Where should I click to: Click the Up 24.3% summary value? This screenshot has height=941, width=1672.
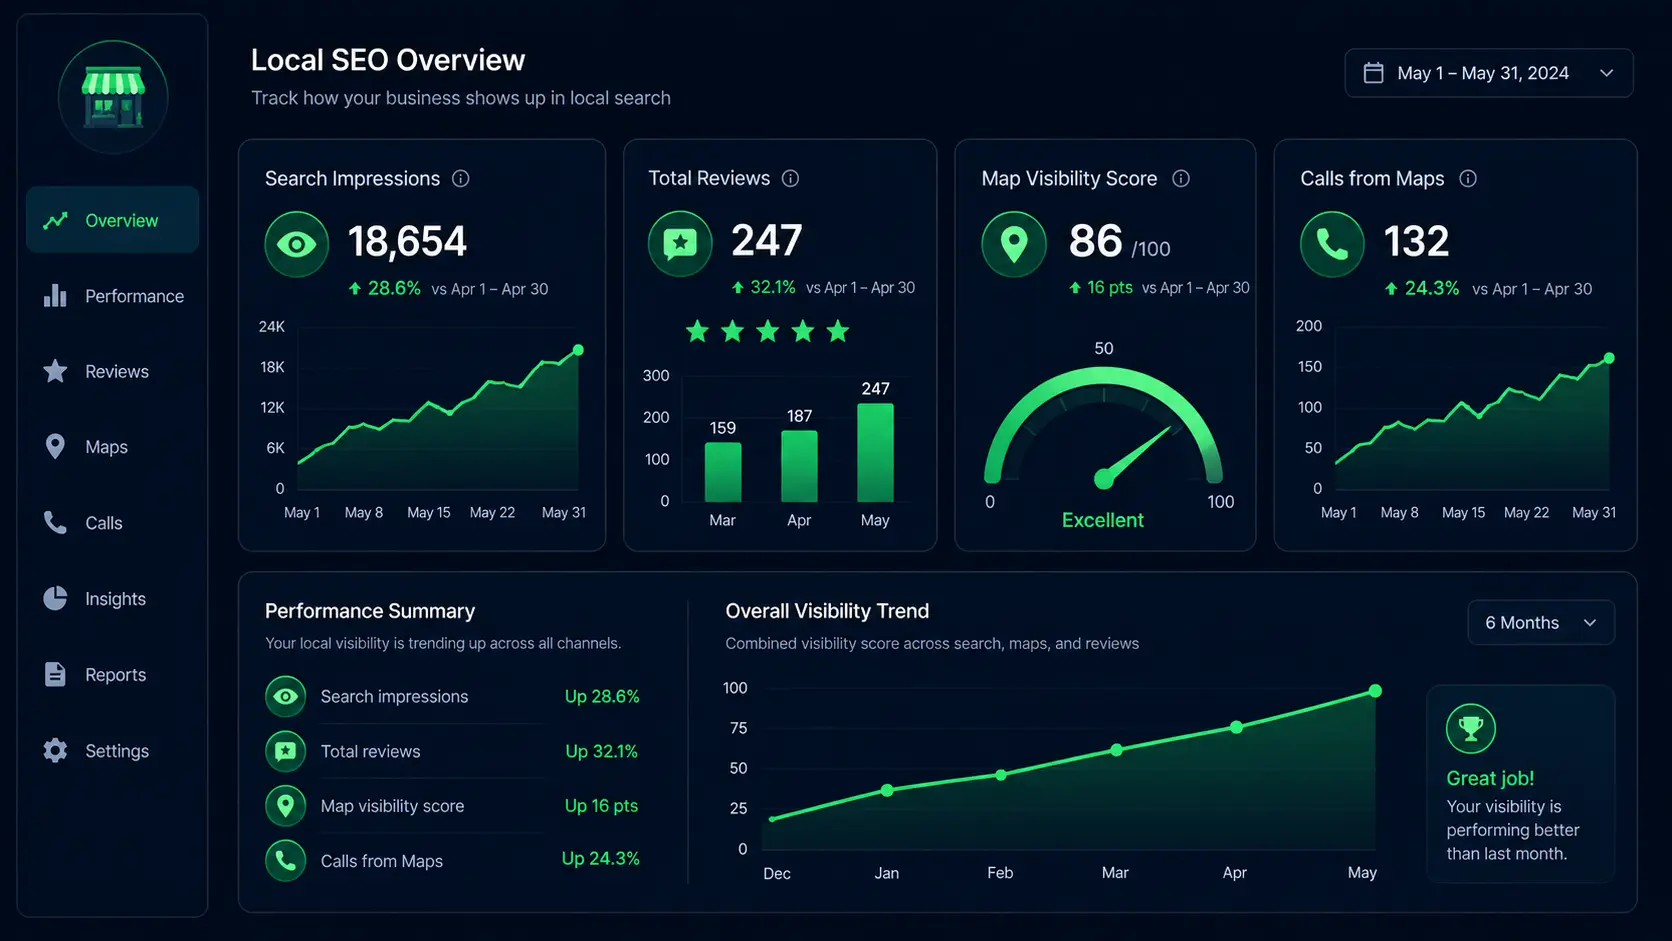[600, 858]
